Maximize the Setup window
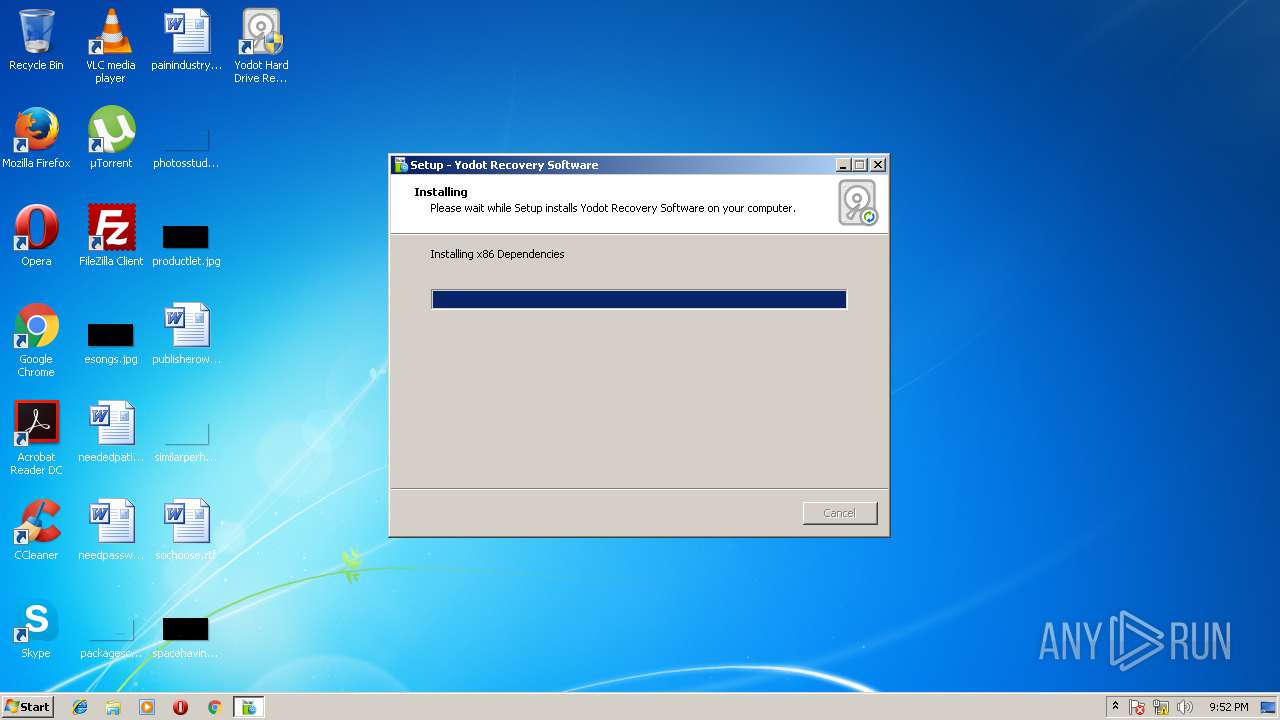 (859, 165)
